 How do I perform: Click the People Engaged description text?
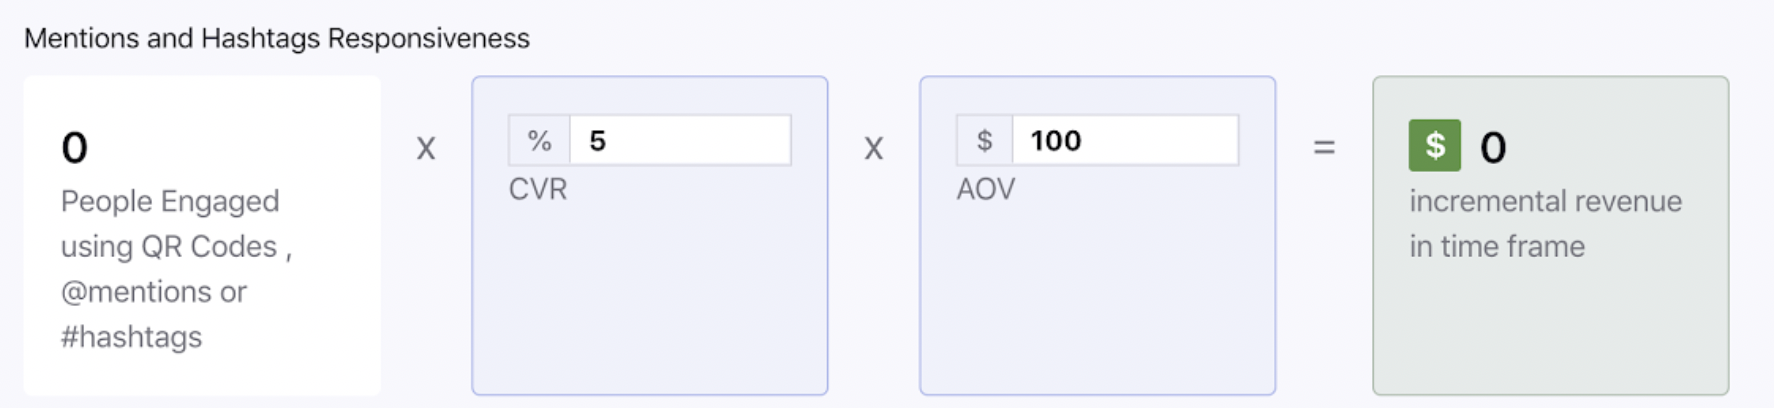(x=176, y=269)
